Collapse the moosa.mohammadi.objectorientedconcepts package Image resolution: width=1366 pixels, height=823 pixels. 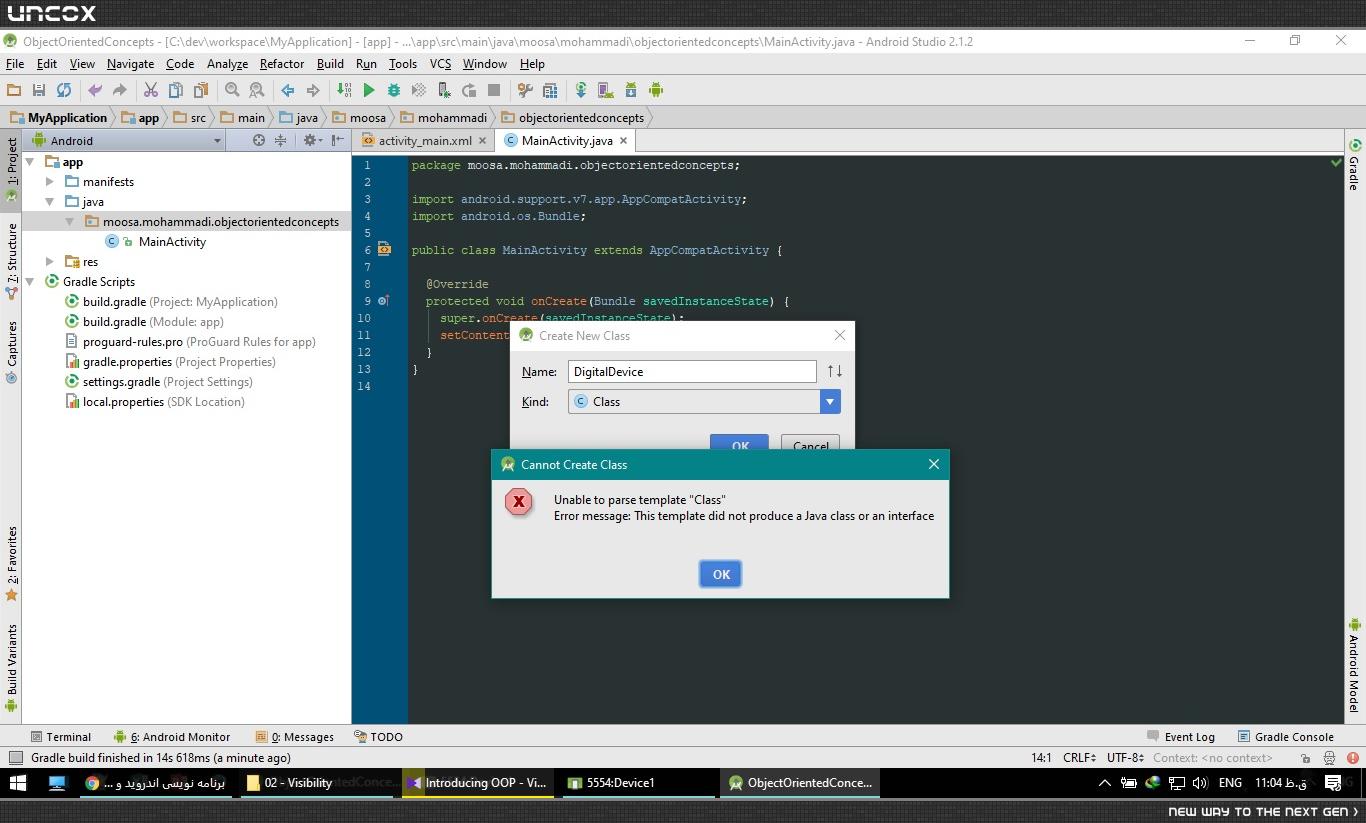(70, 222)
